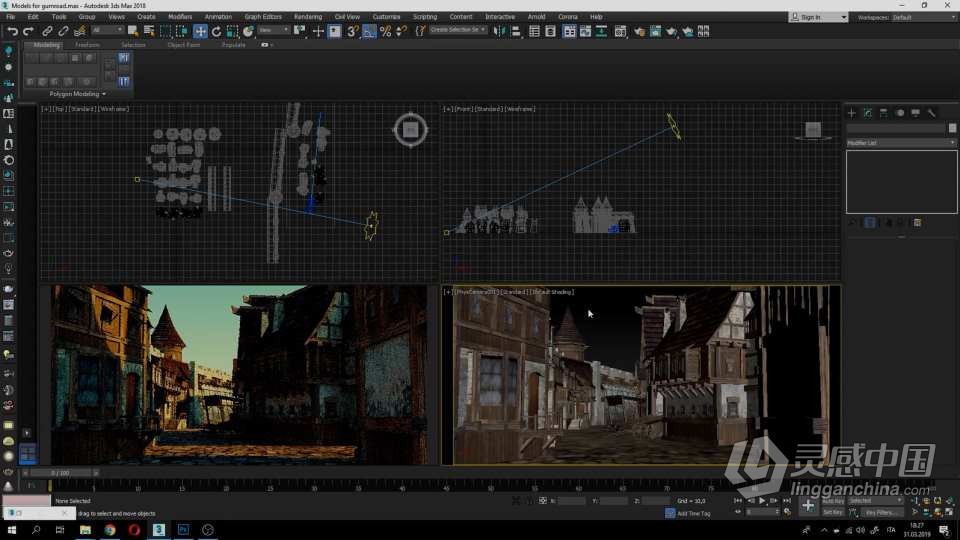Toggle 3D Snaps on or off
The width and height of the screenshot is (960, 540).
(x=353, y=31)
